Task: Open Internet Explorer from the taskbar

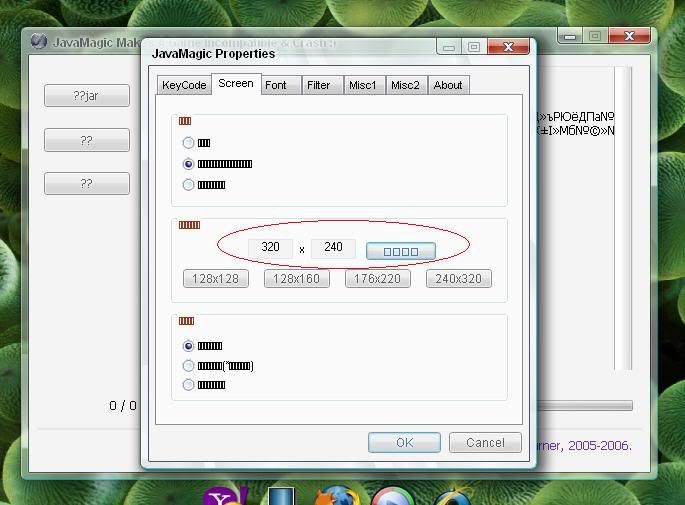Action: 453,497
